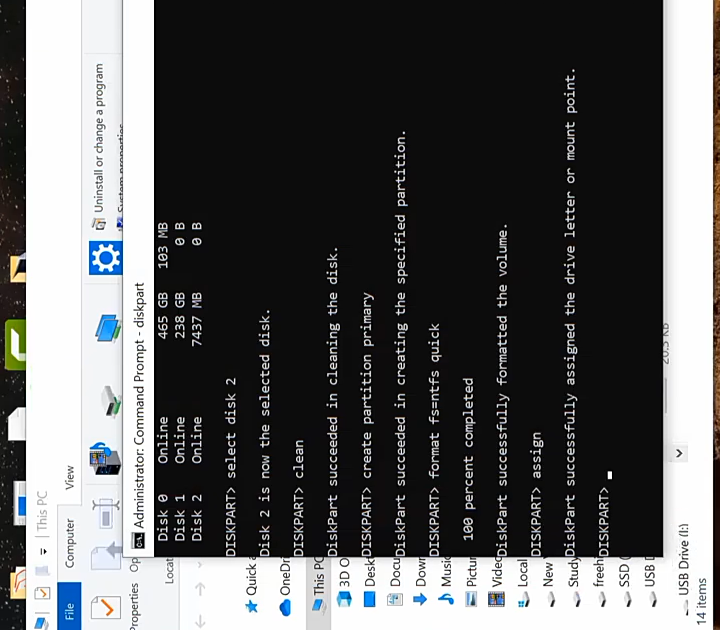Viewport: 720px width, 630px height.
Task: Click the New folder icon in quick access toolbar
Action: point(42,570)
